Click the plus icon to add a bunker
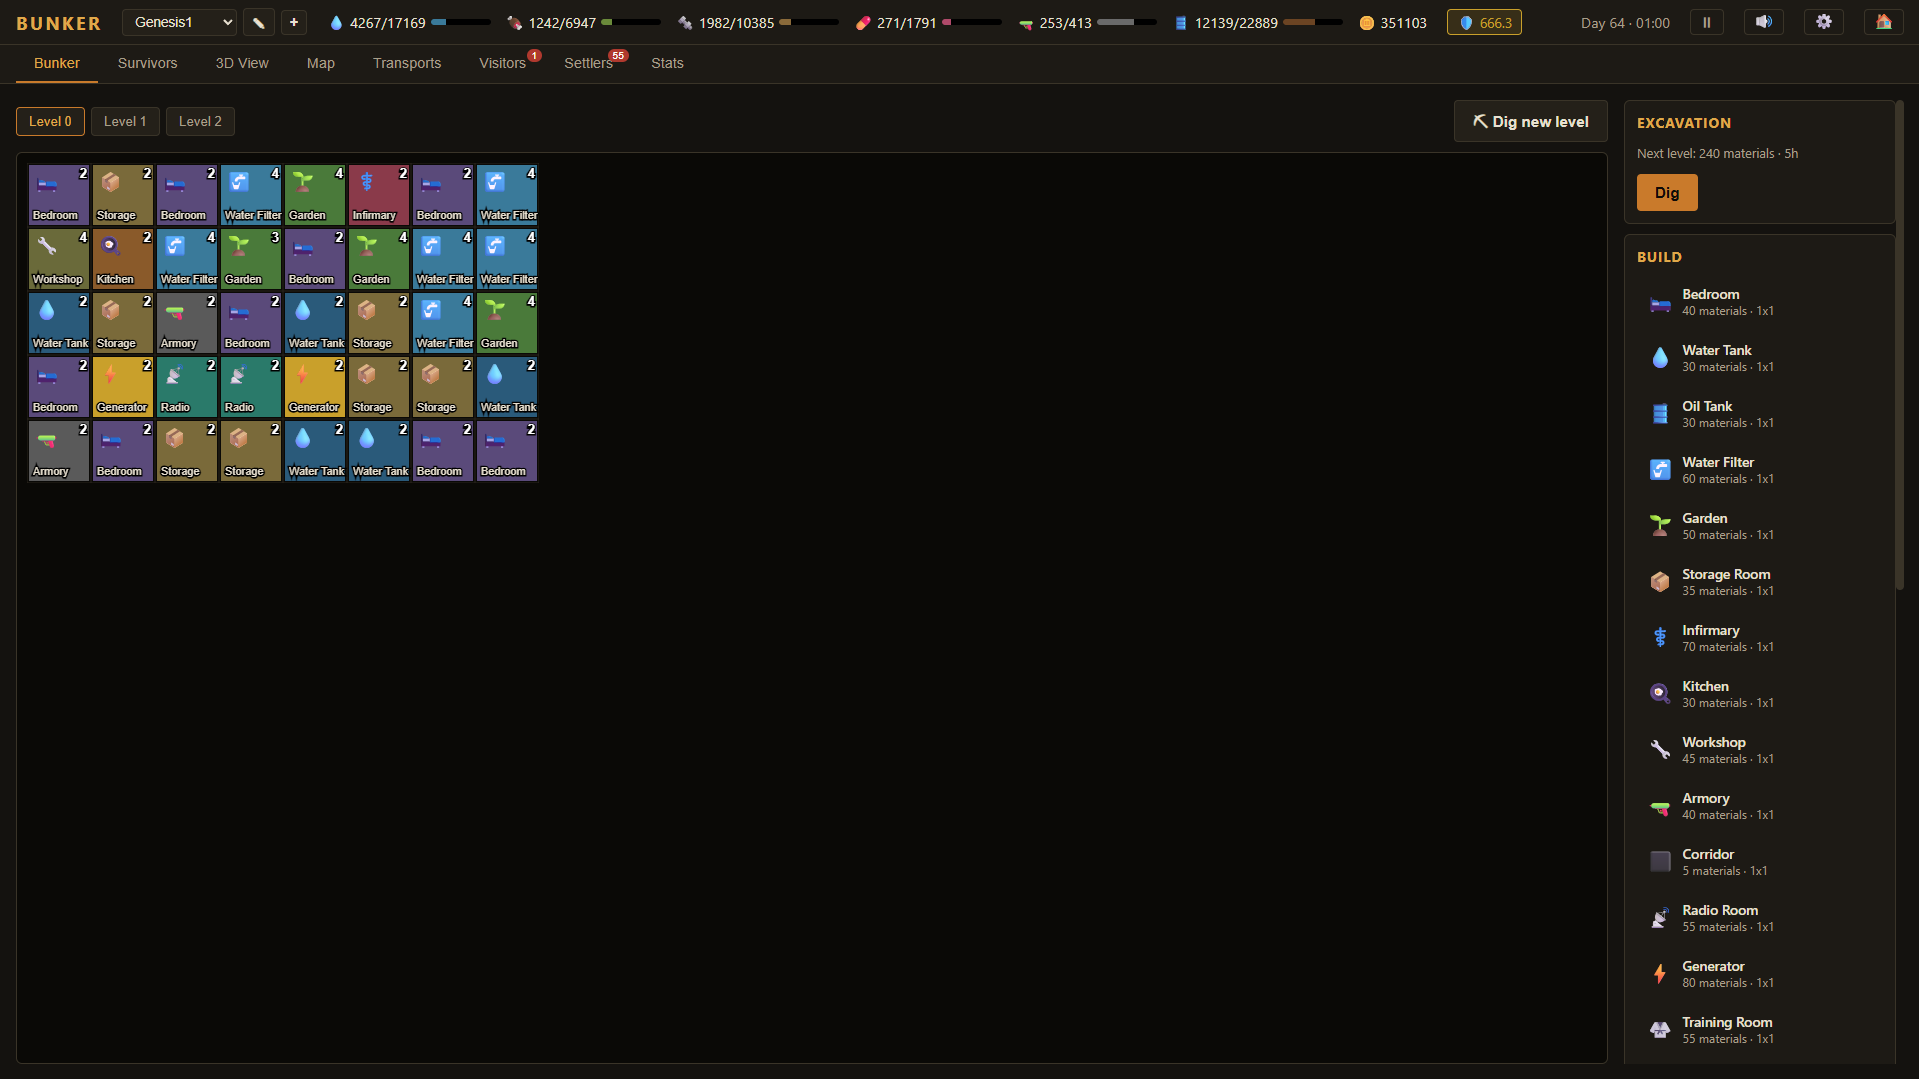The width and height of the screenshot is (1919, 1079). tap(294, 22)
